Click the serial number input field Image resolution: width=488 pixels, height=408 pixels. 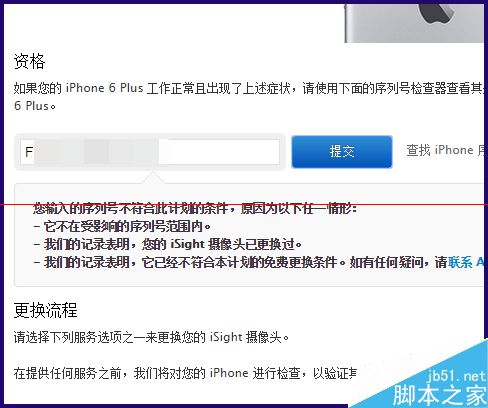(150, 152)
